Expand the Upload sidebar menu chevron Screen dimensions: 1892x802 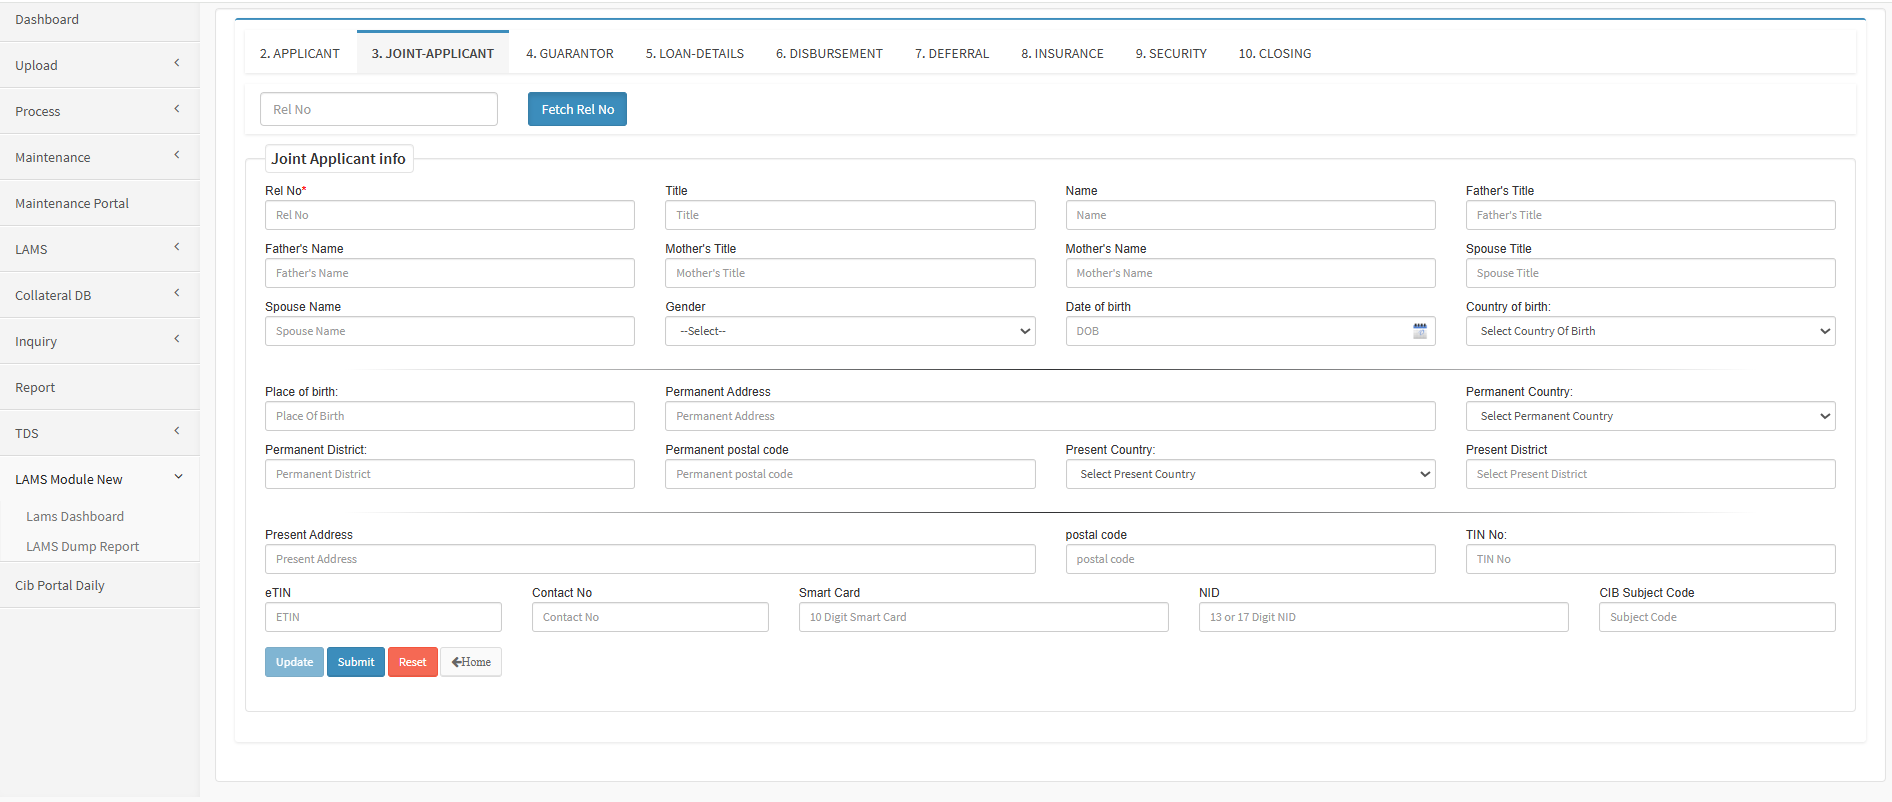pyautogui.click(x=177, y=64)
